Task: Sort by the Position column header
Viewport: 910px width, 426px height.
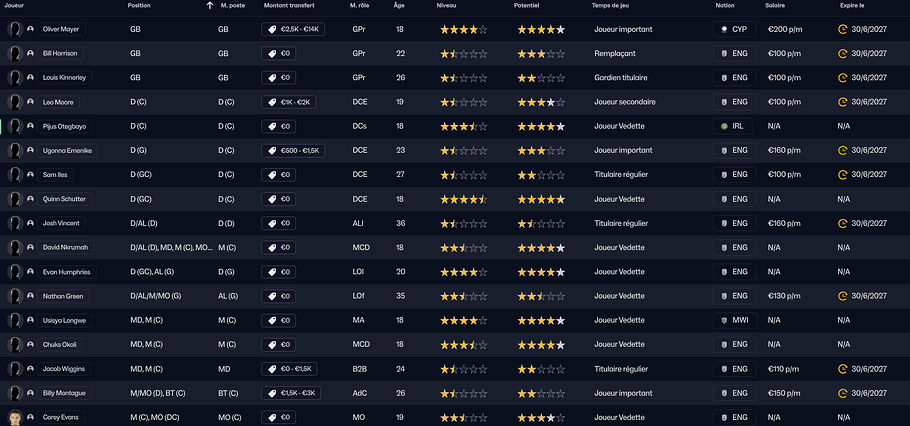Action: (x=139, y=6)
